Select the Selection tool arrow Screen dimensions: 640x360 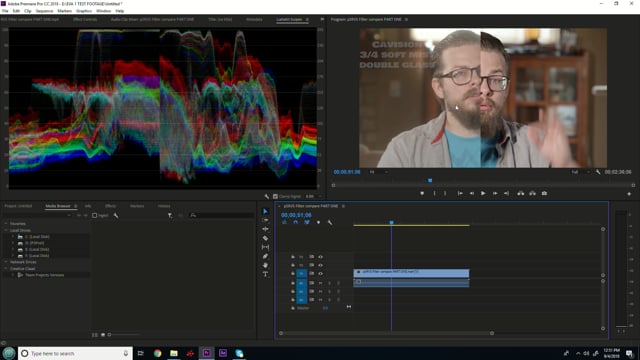coord(265,211)
